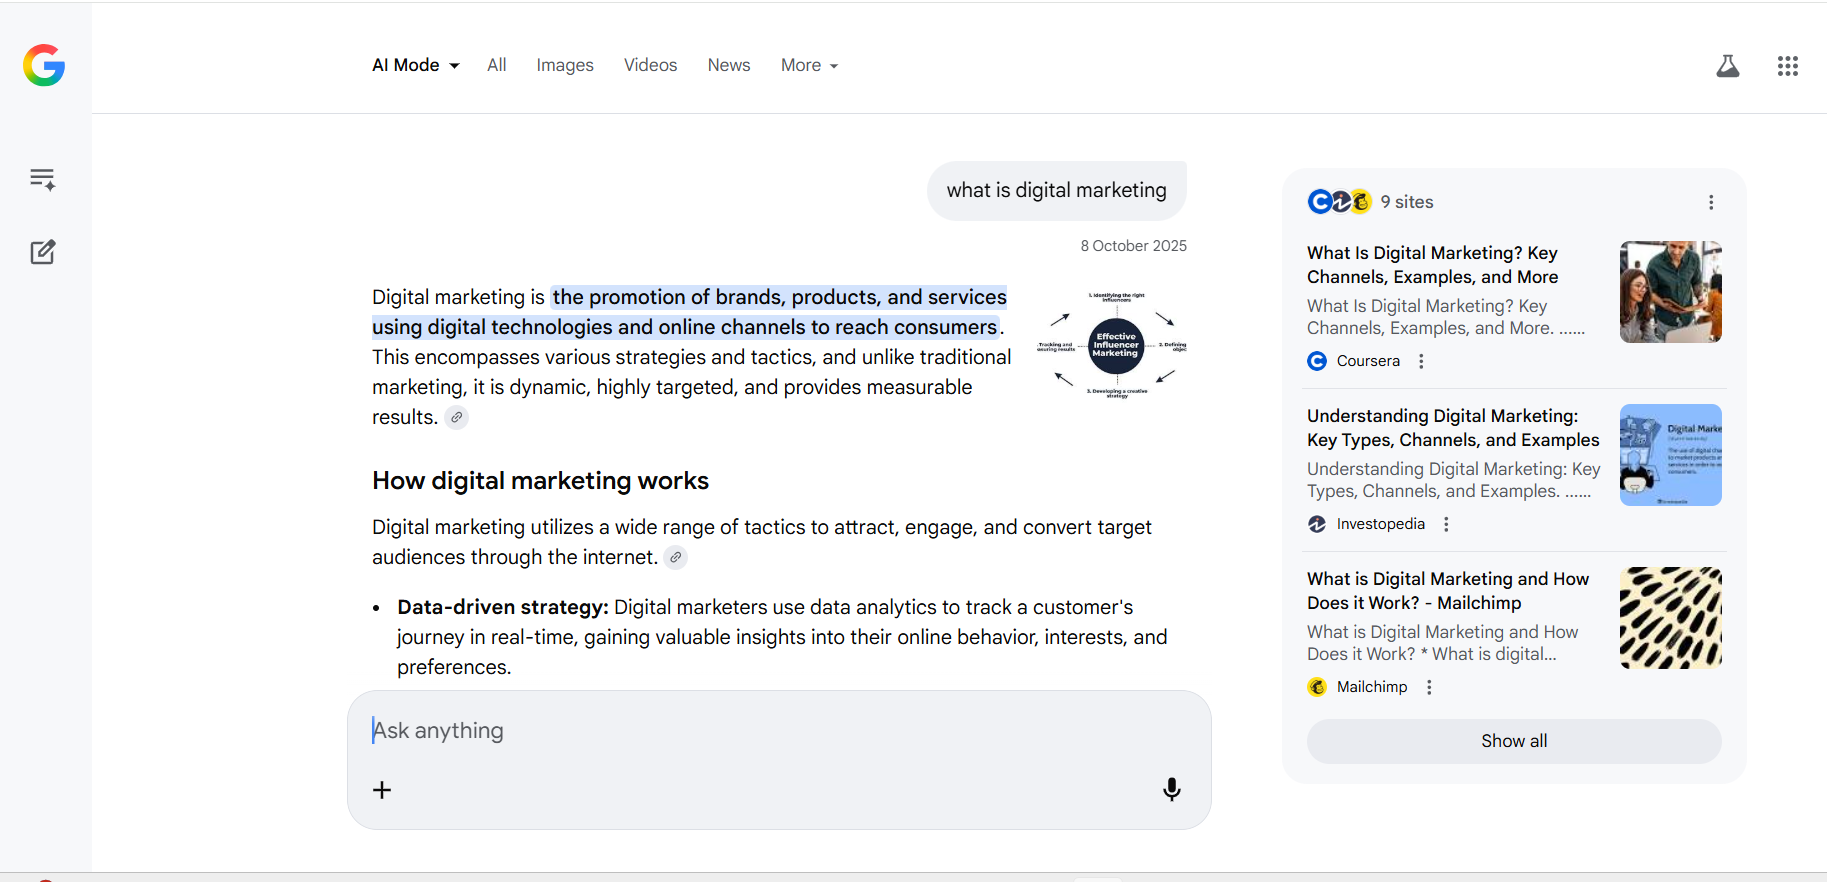Click the plus attach icon in Ask box
The width and height of the screenshot is (1827, 882).
[382, 790]
